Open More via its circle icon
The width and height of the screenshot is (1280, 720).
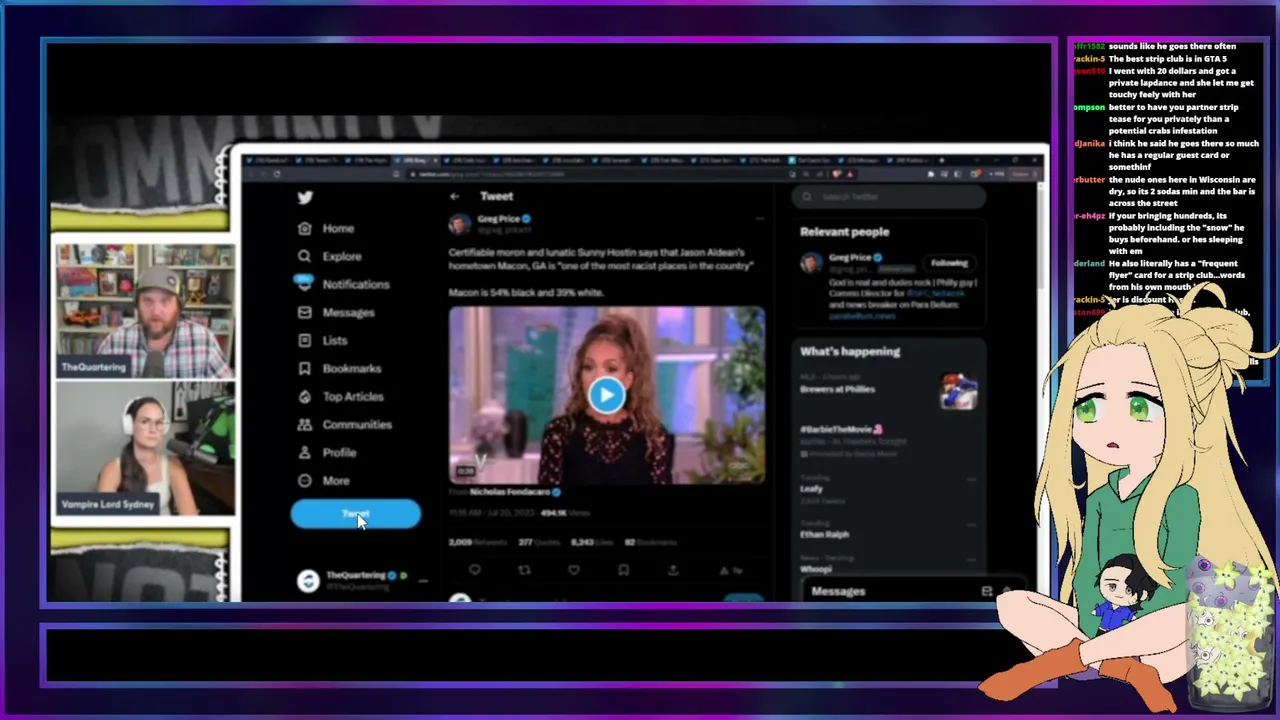304,480
